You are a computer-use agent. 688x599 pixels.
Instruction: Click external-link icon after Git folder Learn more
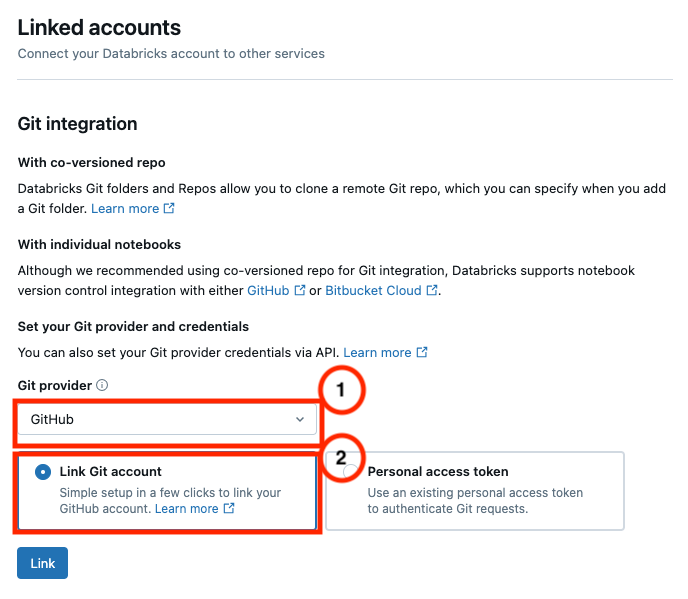coord(170,209)
